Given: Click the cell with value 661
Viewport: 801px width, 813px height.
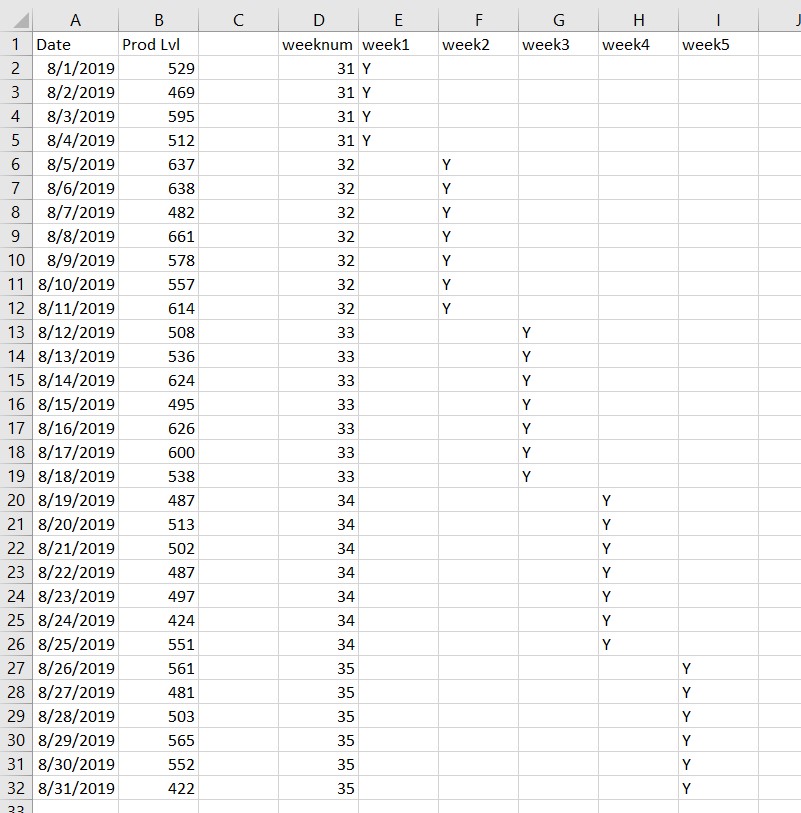Looking at the screenshot, I should pyautogui.click(x=158, y=236).
